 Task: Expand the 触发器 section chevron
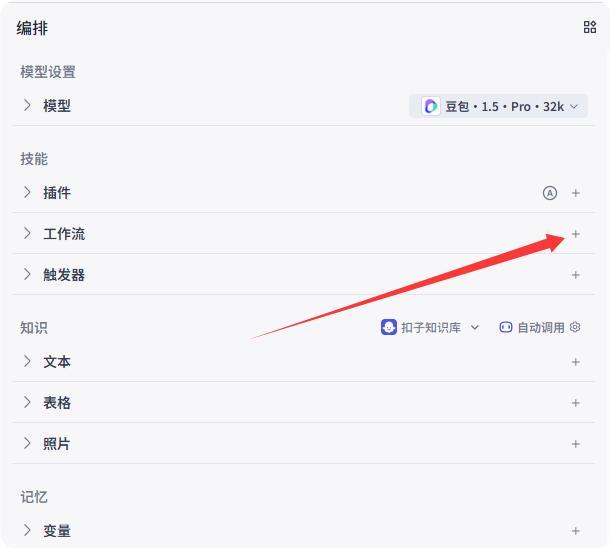click(x=27, y=274)
